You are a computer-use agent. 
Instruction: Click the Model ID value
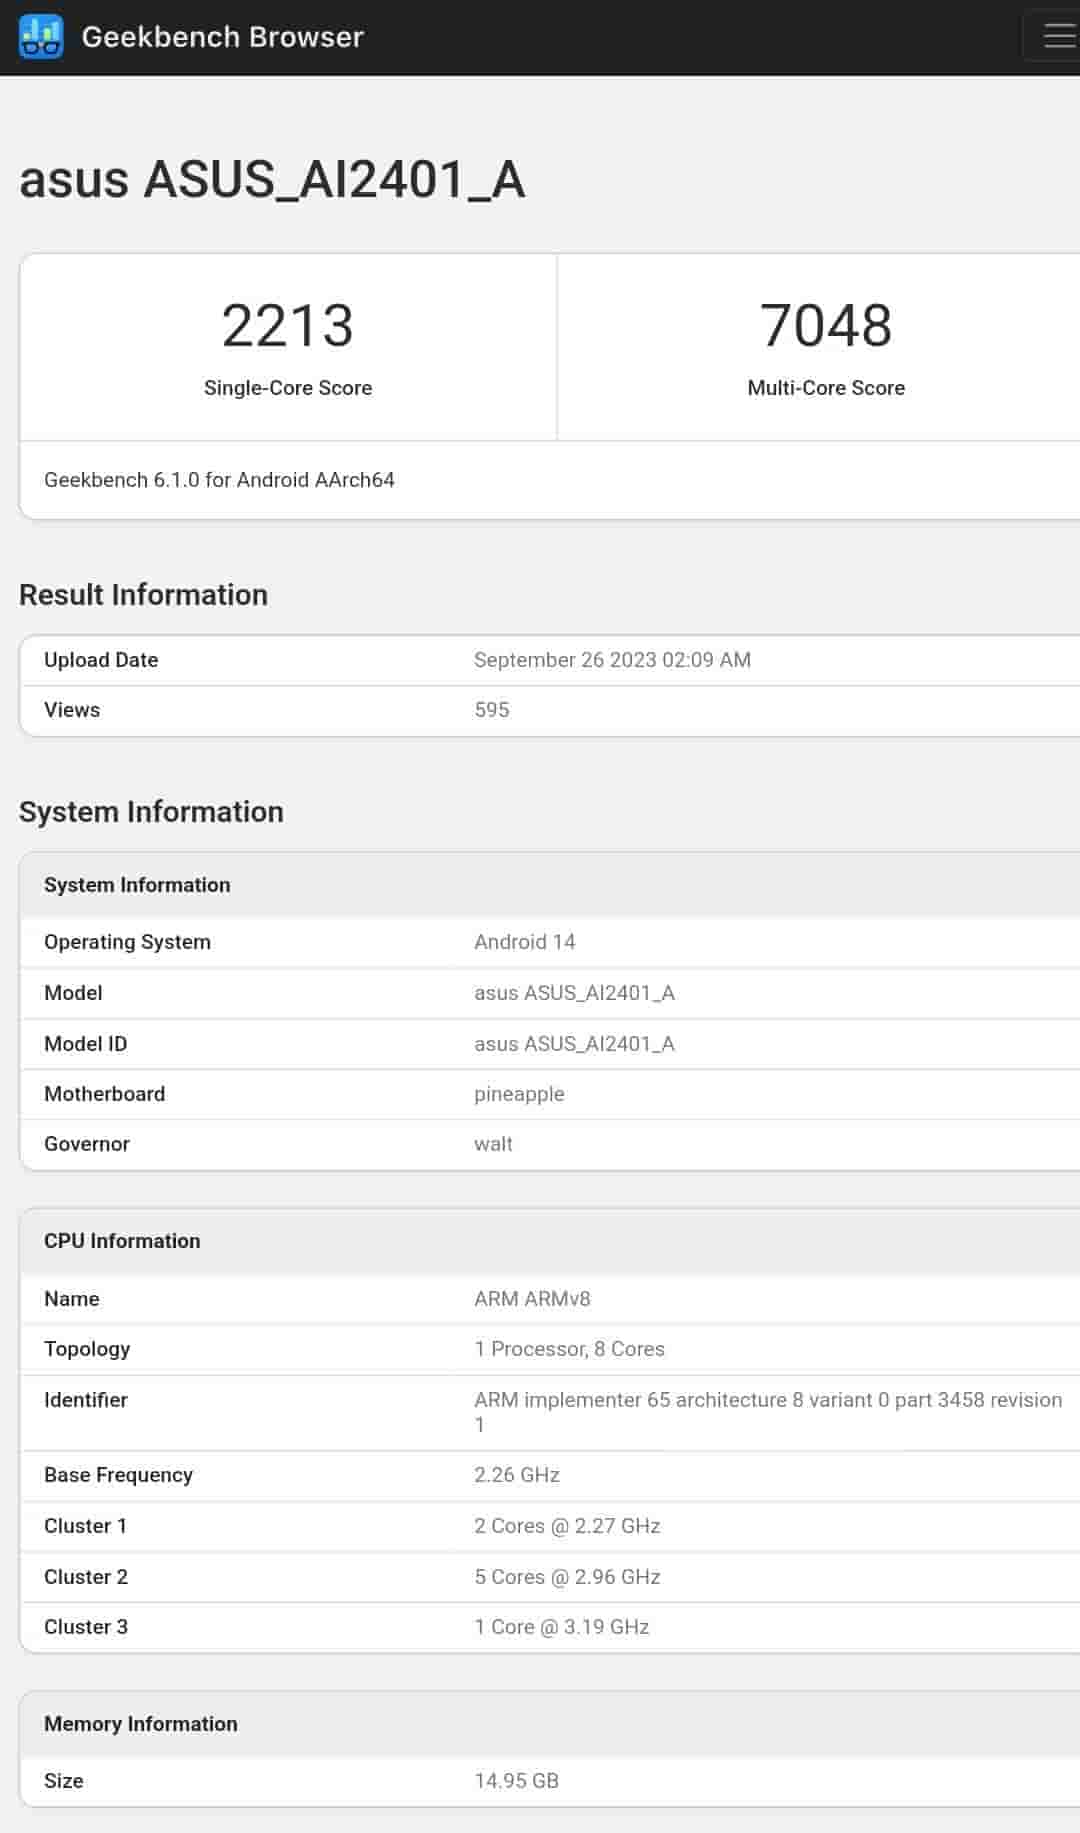574,1044
